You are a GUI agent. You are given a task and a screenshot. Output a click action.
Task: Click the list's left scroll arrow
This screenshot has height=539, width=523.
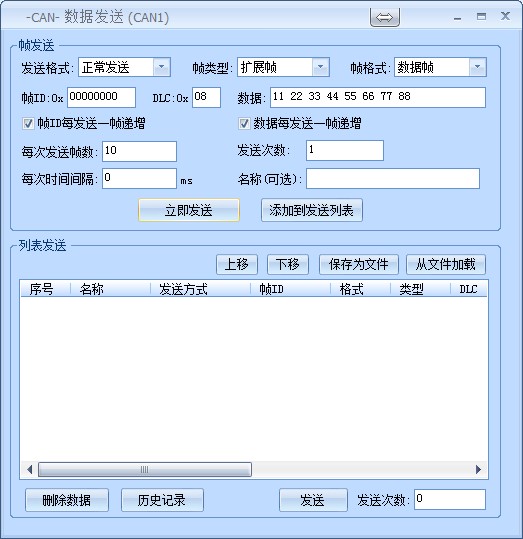(29, 470)
